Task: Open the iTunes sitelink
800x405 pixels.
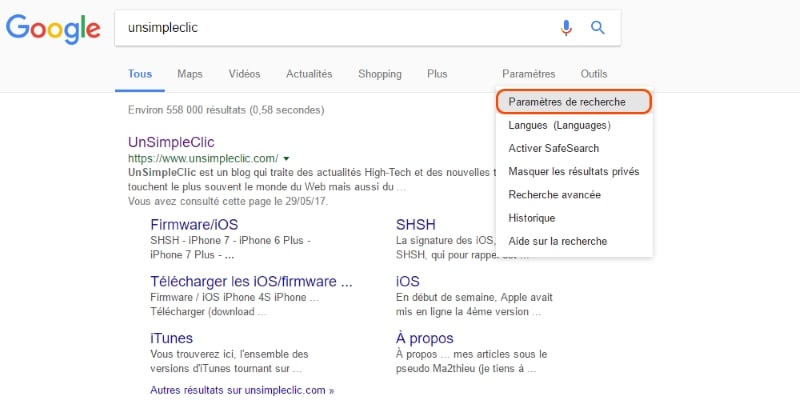Action: point(171,338)
